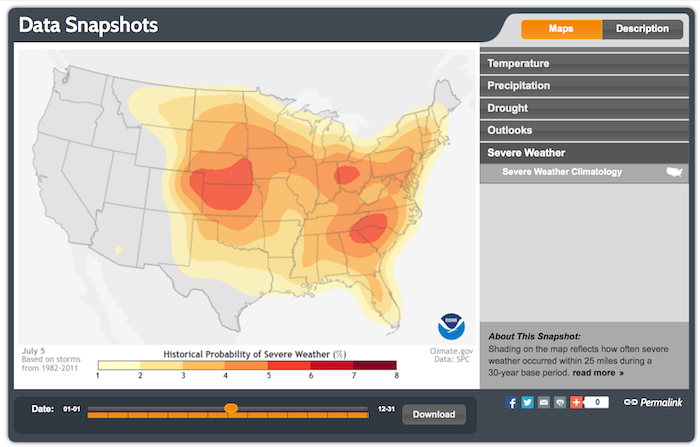Image resolution: width=700 pixels, height=447 pixels.
Task: Open the Outlooks category
Action: pos(510,130)
